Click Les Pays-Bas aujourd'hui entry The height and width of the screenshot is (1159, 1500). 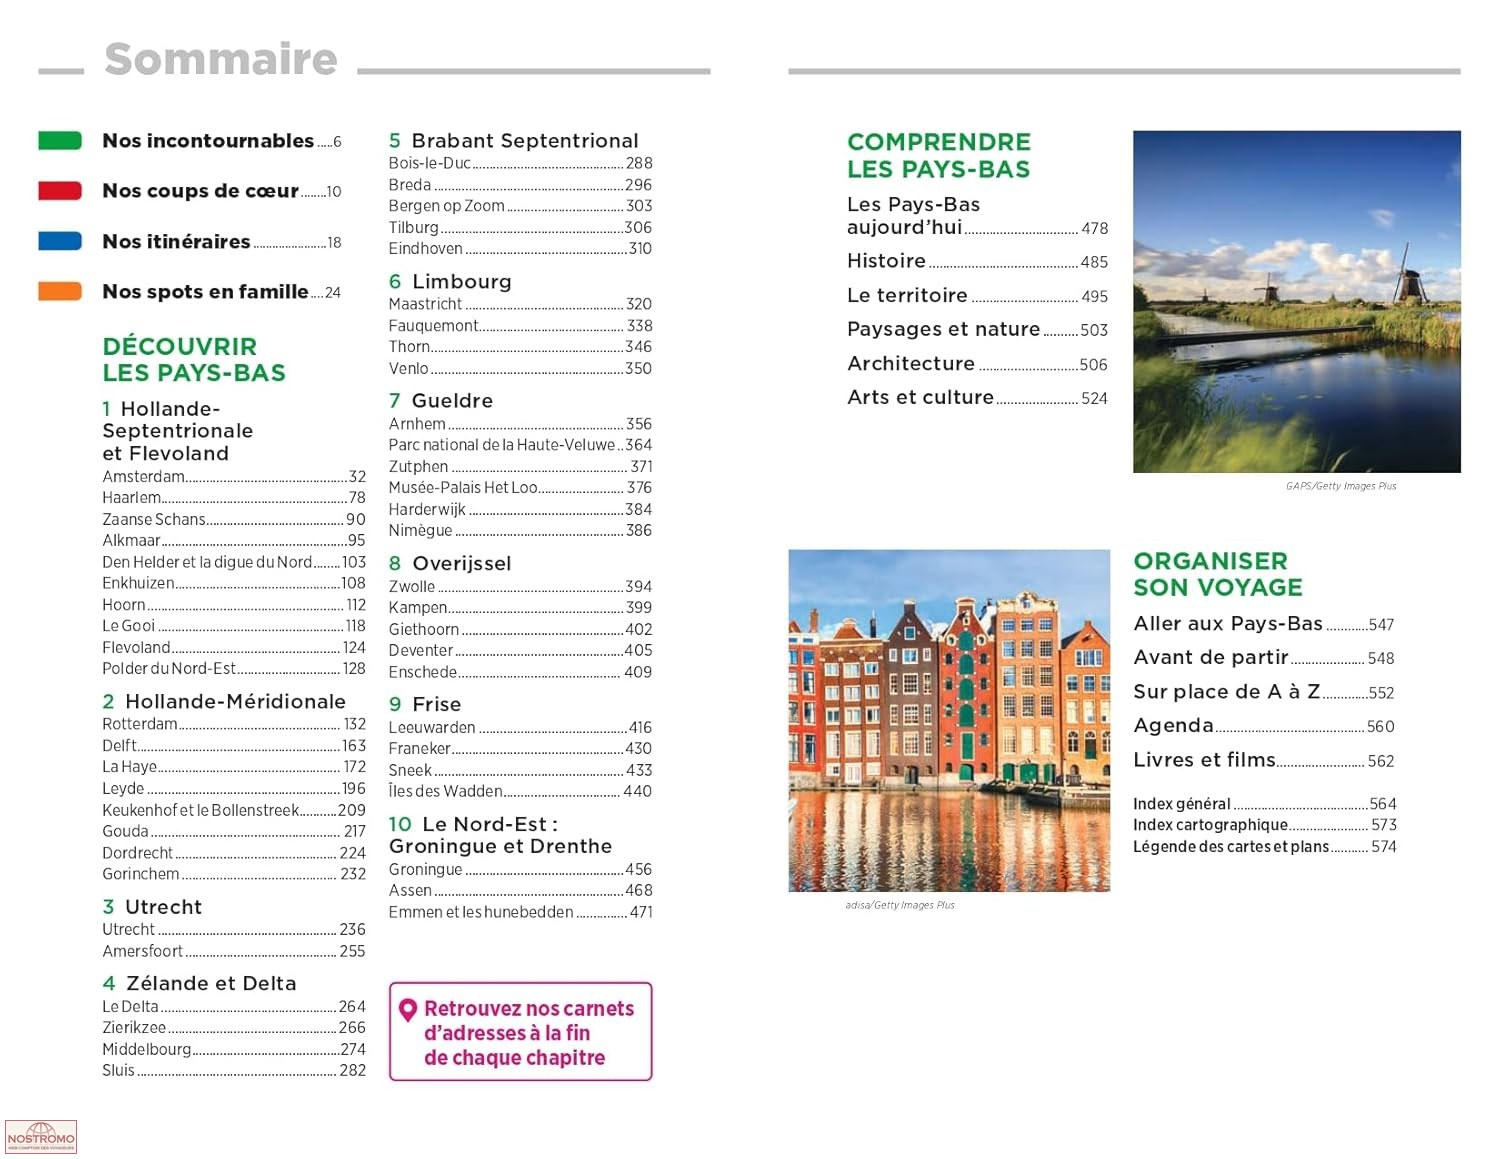click(978, 216)
